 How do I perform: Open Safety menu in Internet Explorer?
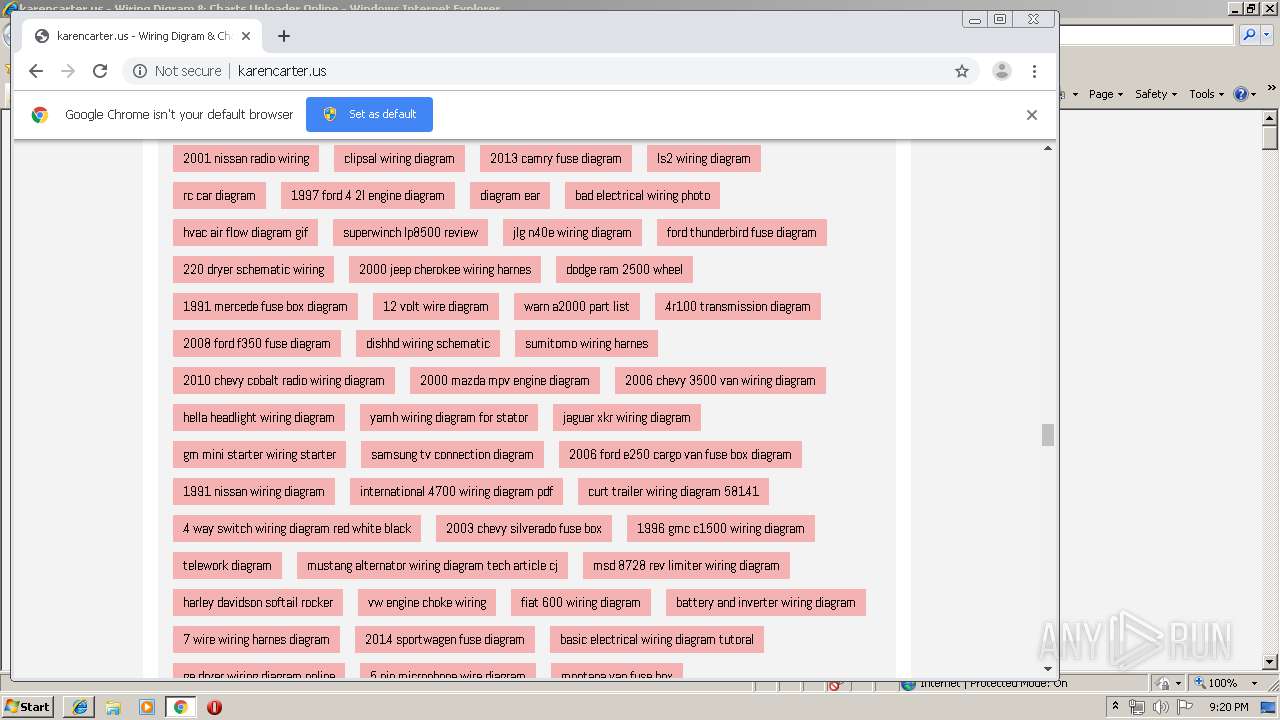(x=1156, y=94)
